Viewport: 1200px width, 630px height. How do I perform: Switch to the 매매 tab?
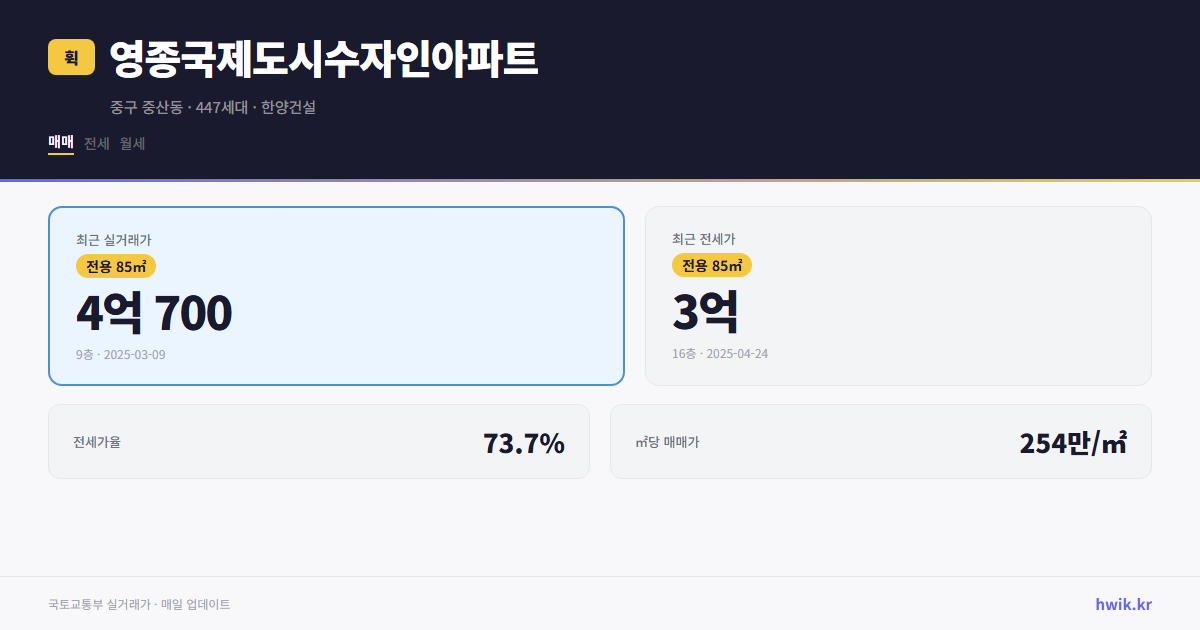pyautogui.click(x=59, y=143)
